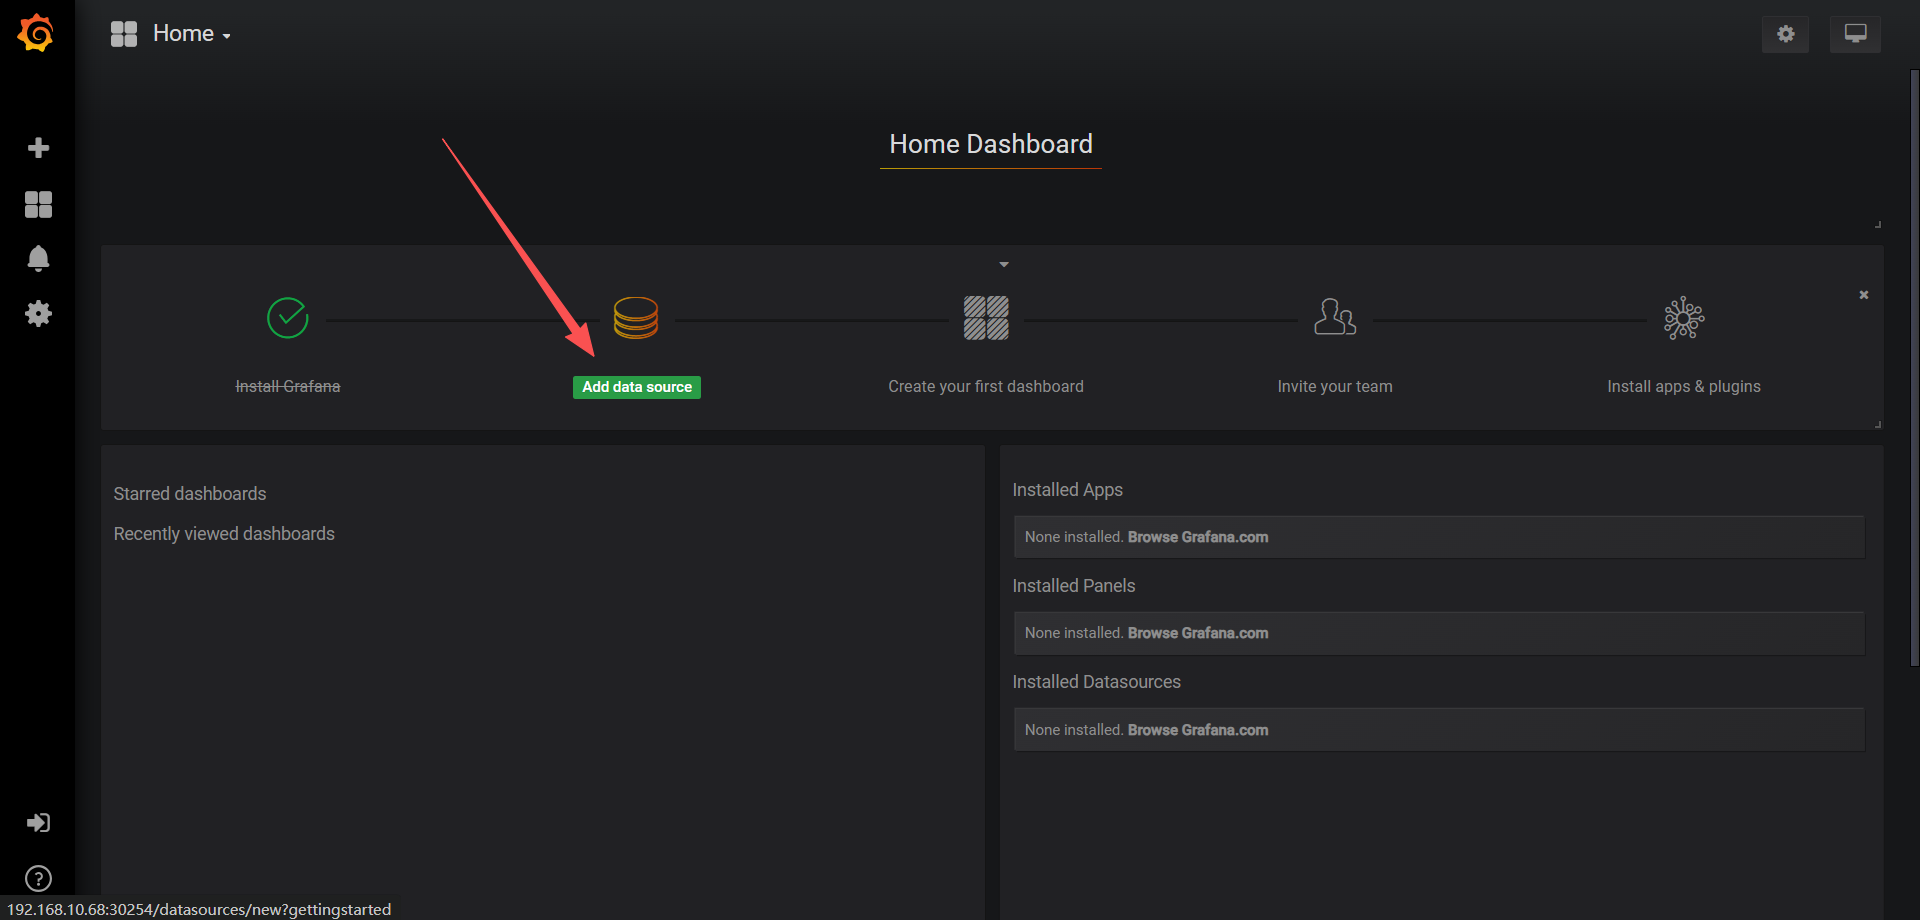Open Create your first dashboard step
The width and height of the screenshot is (1920, 920).
coord(986,387)
